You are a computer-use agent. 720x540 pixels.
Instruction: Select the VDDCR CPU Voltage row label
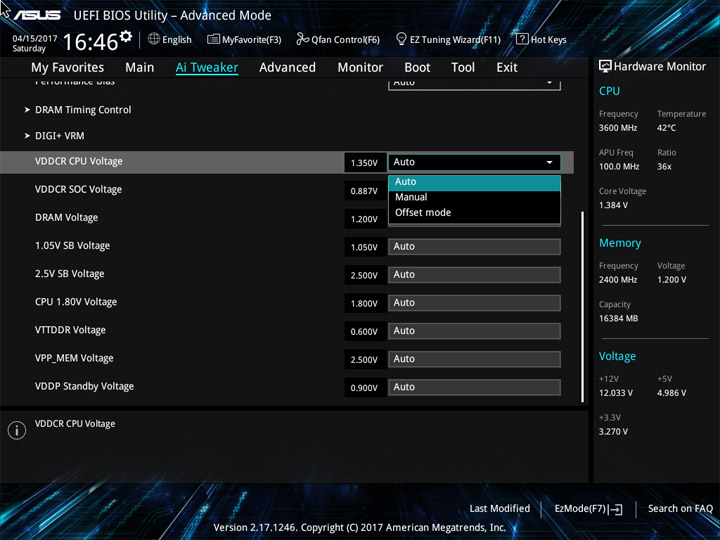[x=79, y=162]
